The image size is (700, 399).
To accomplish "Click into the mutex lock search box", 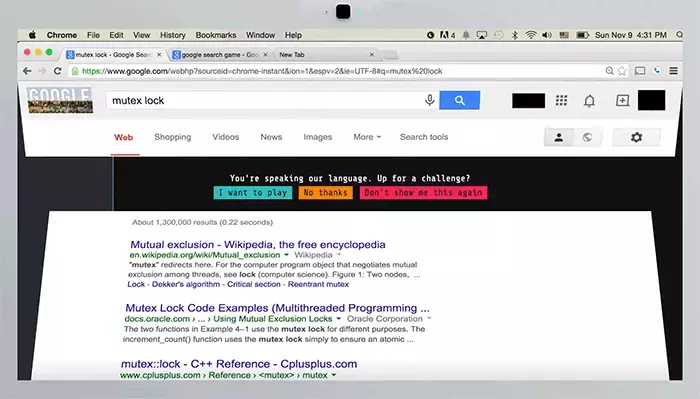I will 263,100.
